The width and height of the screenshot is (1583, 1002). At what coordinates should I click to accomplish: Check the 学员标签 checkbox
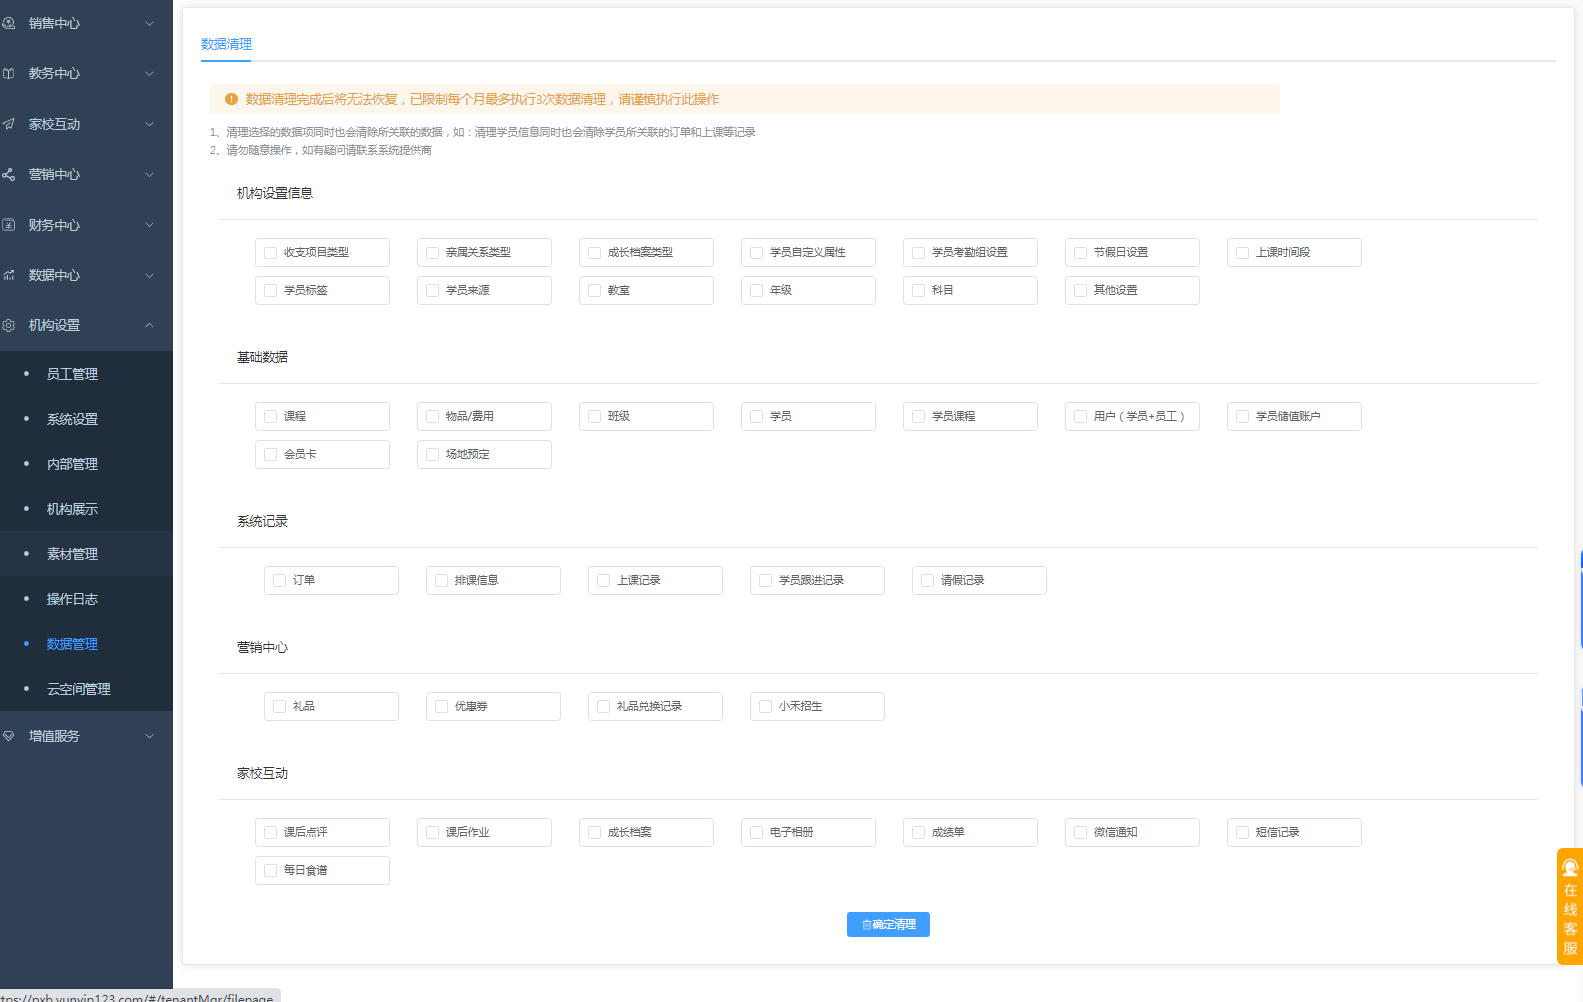coord(270,291)
